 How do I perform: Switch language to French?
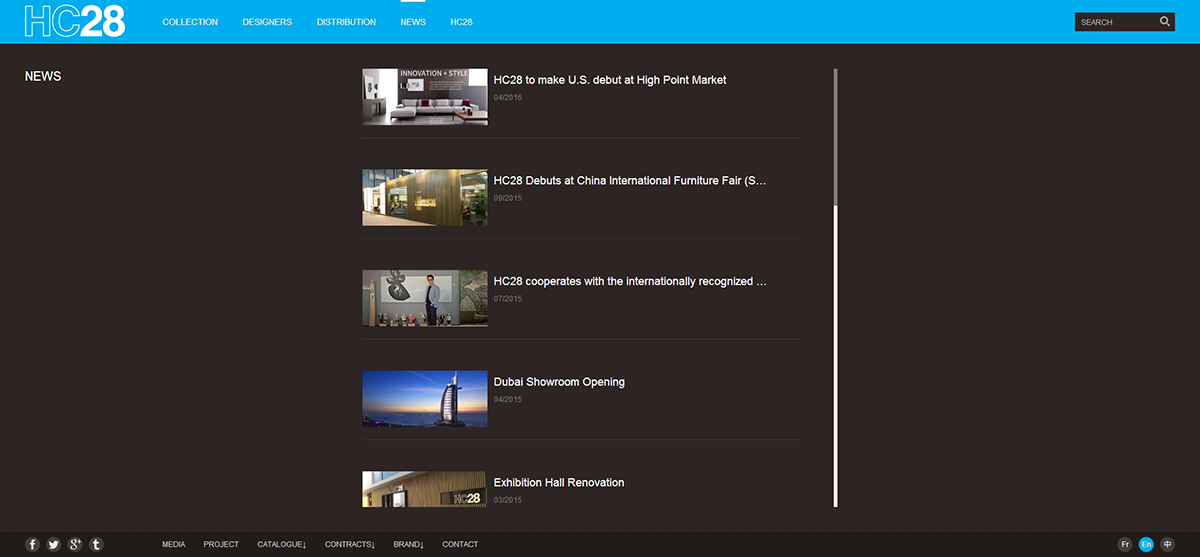tap(1125, 545)
